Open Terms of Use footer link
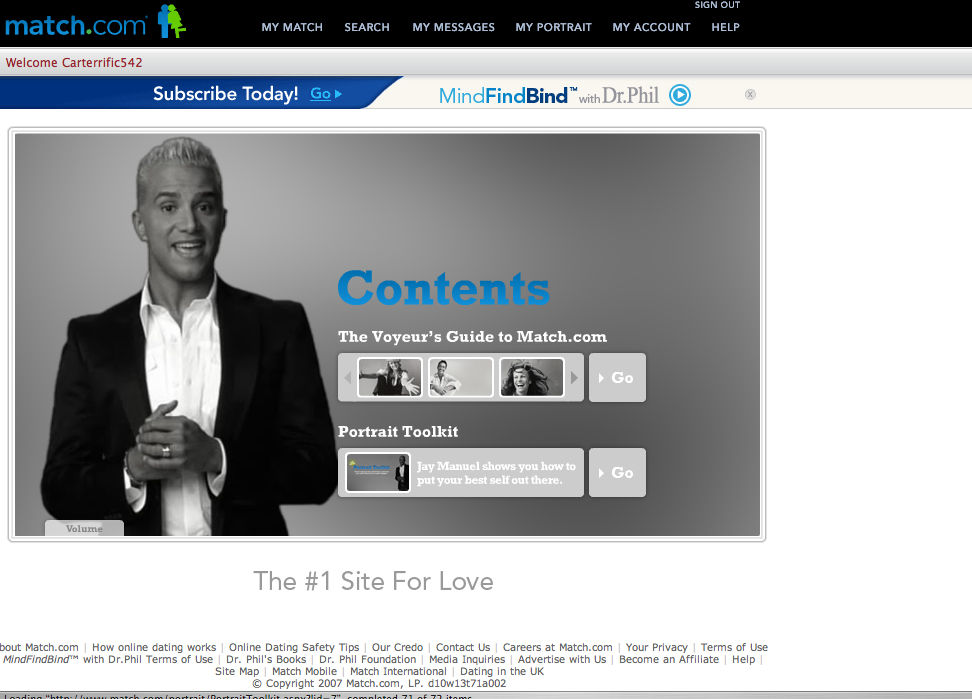The image size is (972, 699). click(x=734, y=647)
